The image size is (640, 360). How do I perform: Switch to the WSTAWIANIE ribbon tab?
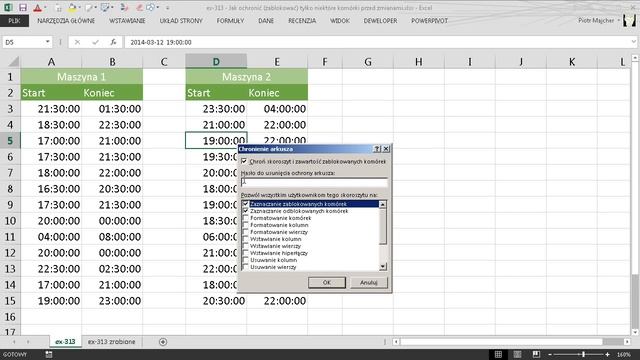click(x=127, y=20)
